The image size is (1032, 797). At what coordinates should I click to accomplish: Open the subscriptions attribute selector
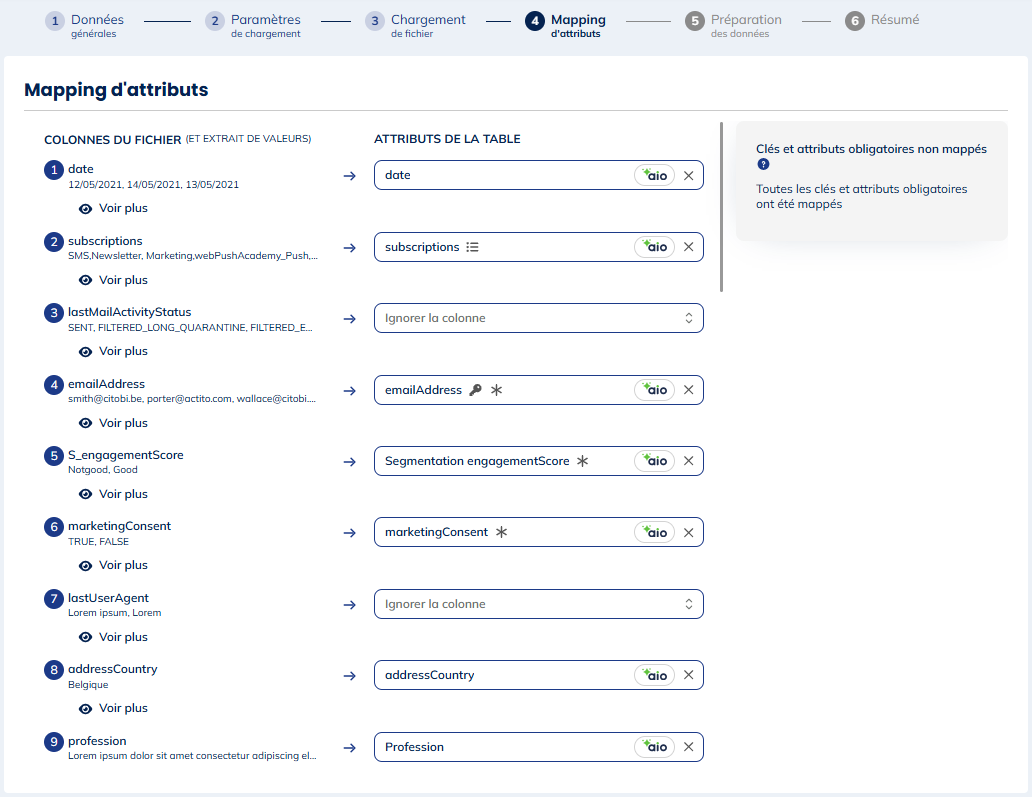point(500,247)
